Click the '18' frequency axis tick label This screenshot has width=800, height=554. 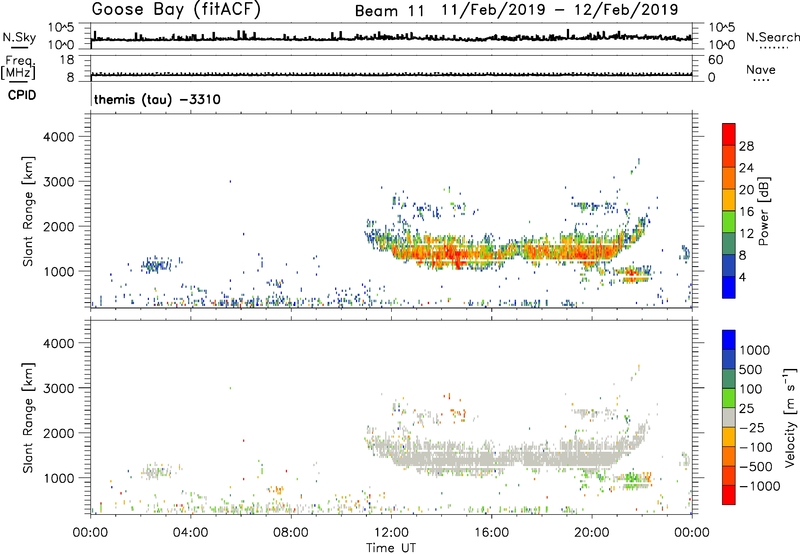pos(66,60)
